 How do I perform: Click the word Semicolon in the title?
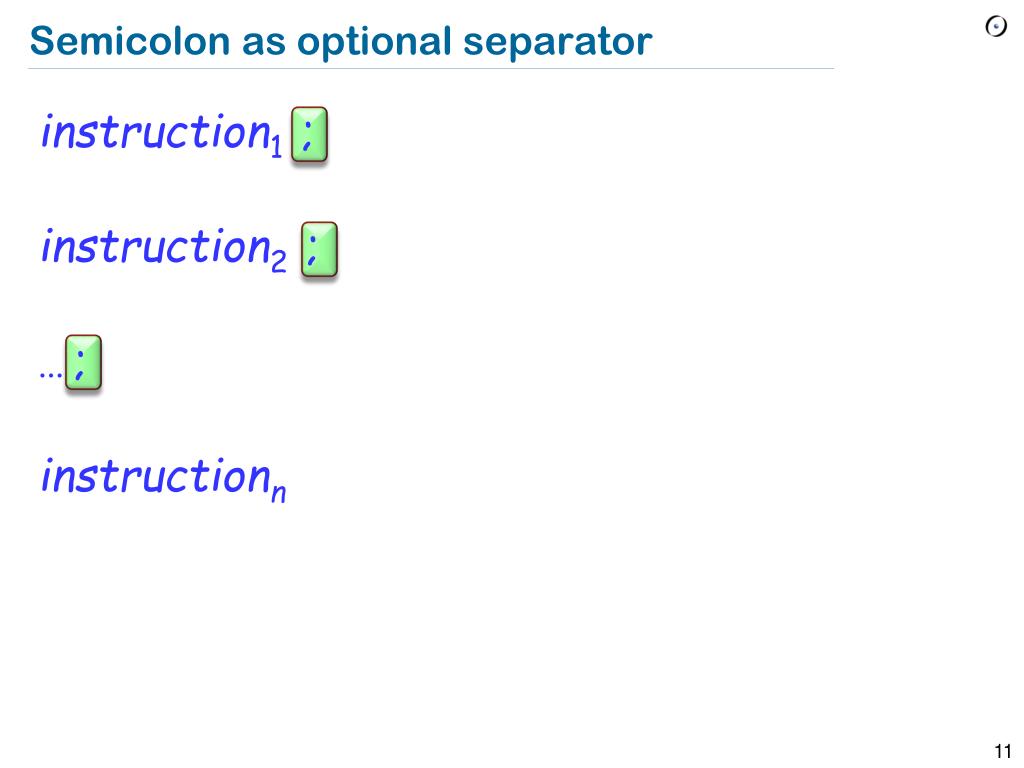130,41
